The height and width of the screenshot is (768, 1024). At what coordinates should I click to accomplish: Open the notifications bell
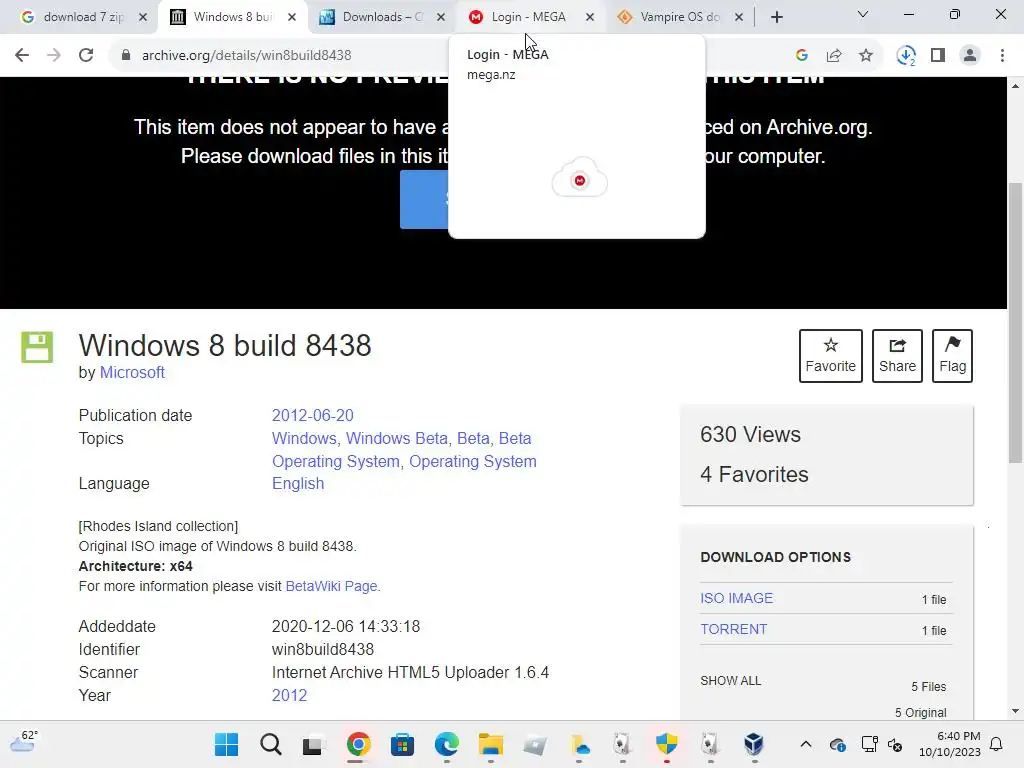tap(997, 744)
